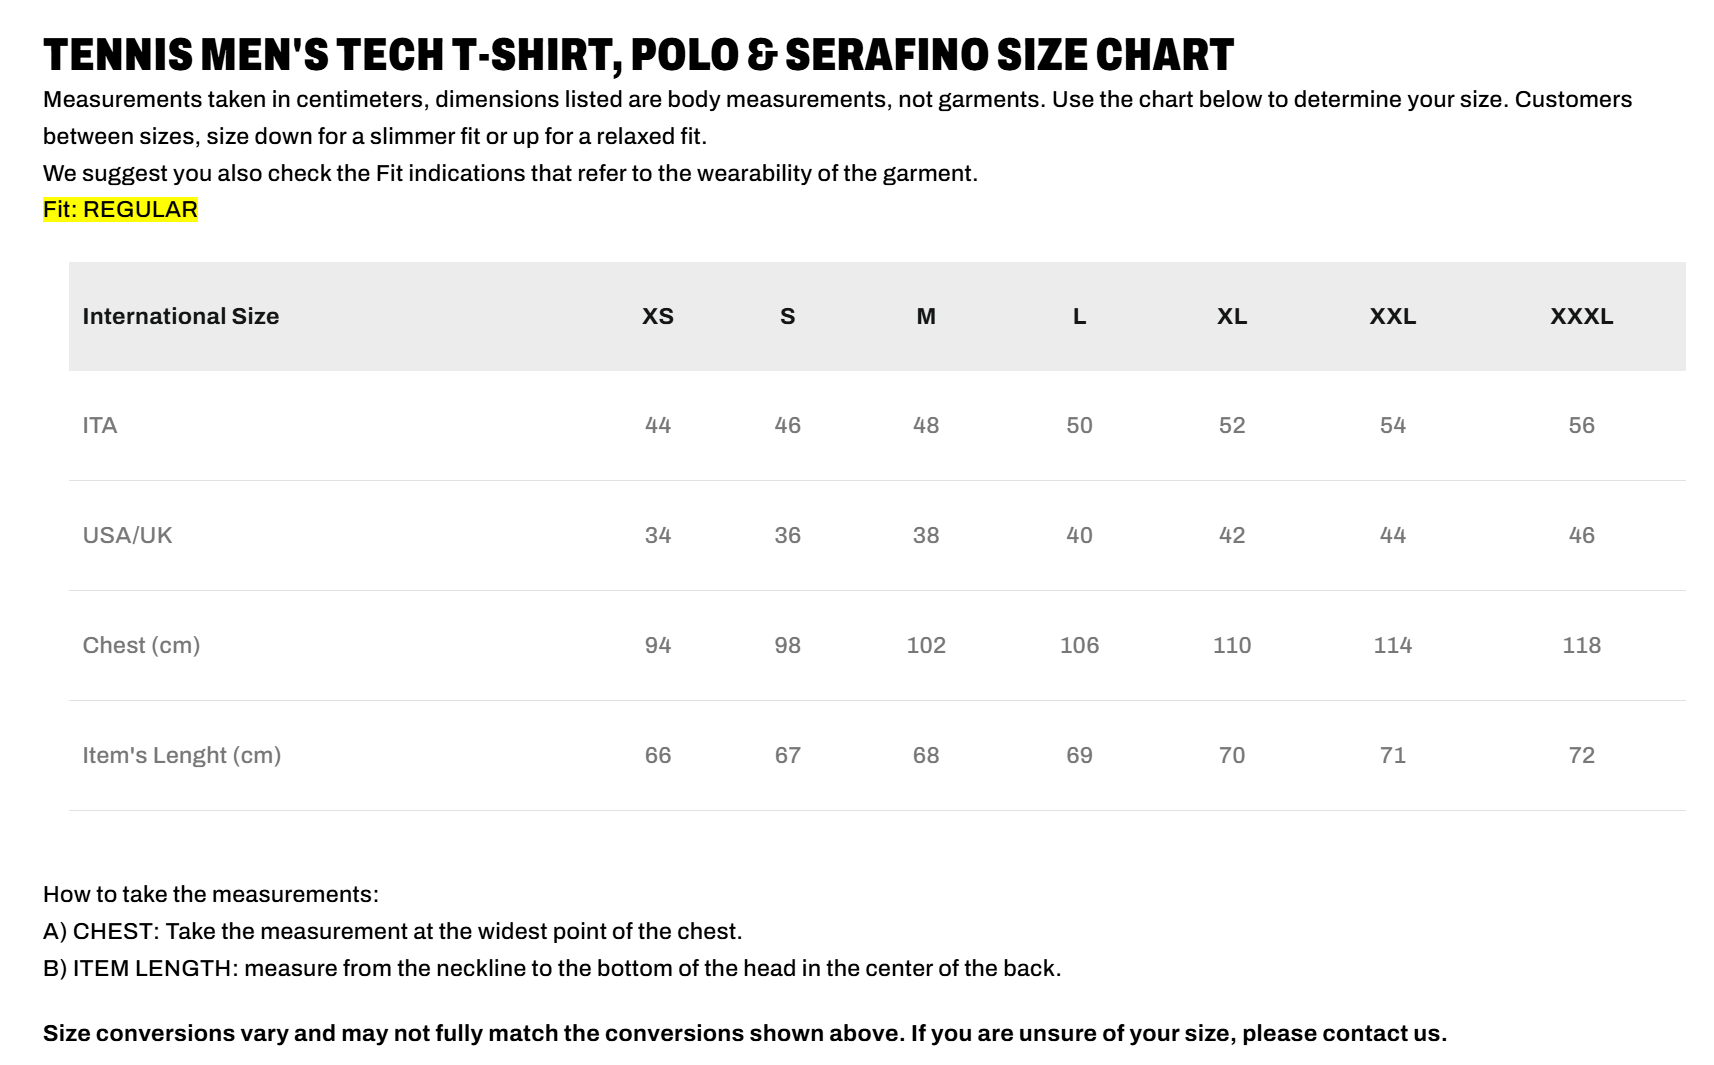Click the XS column header
1714x1065 pixels.
click(x=657, y=316)
